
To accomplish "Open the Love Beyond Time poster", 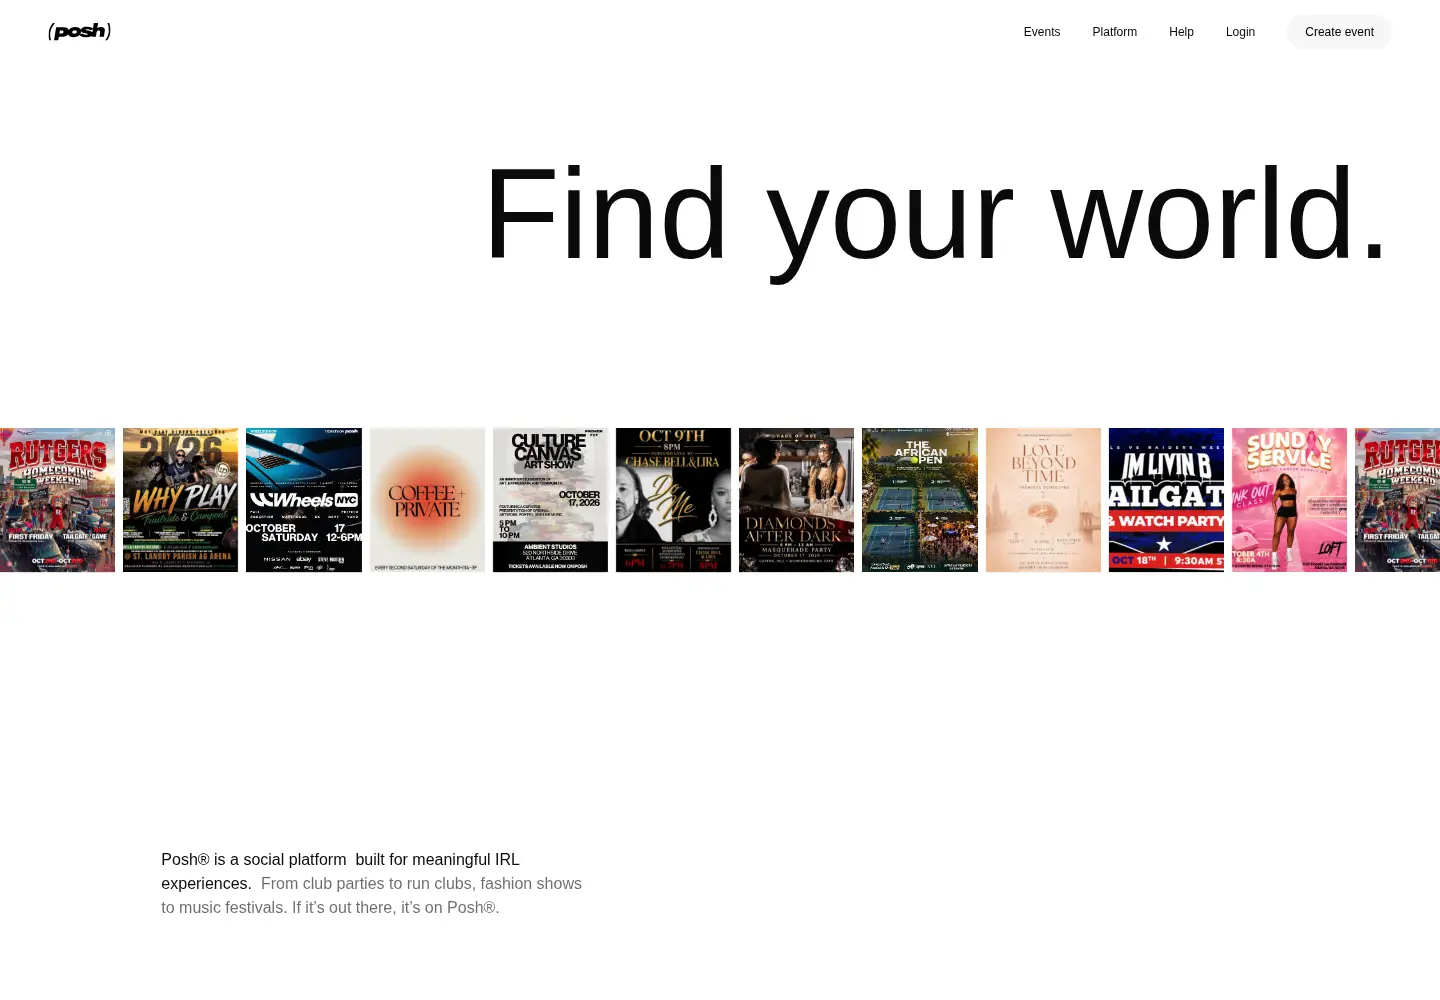I will pos(1043,500).
